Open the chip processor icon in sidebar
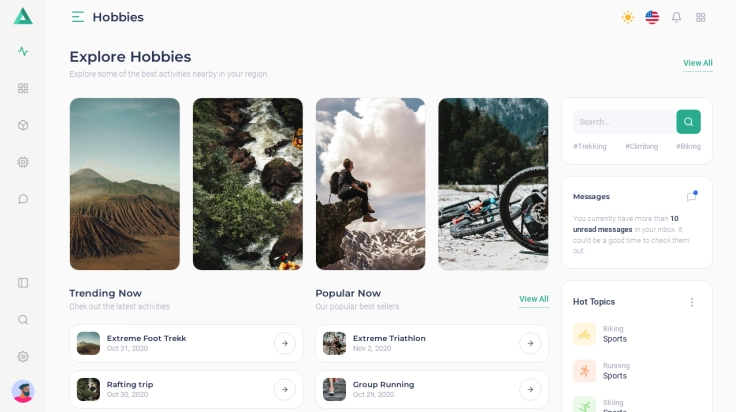 23,162
